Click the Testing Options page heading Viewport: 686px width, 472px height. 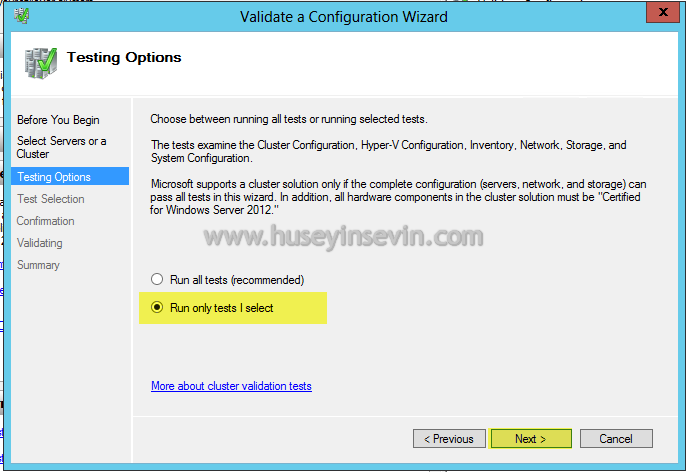(x=124, y=57)
